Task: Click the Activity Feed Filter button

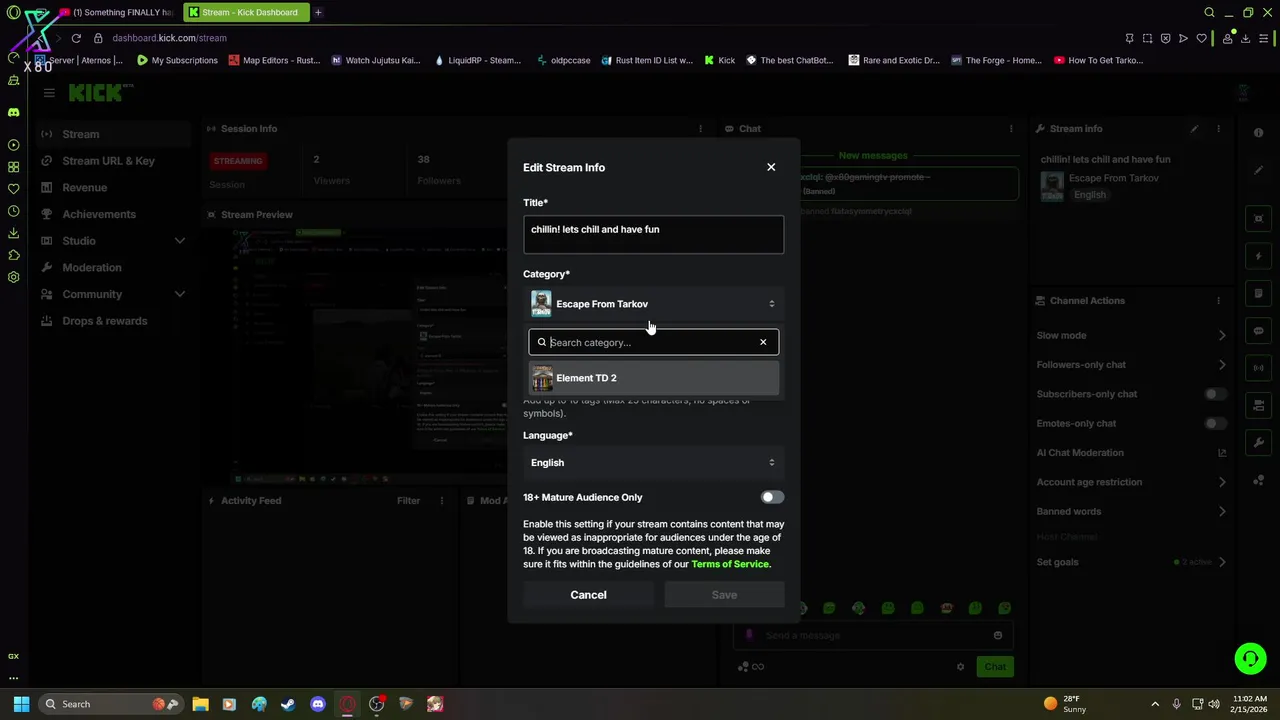Action: 408,501
